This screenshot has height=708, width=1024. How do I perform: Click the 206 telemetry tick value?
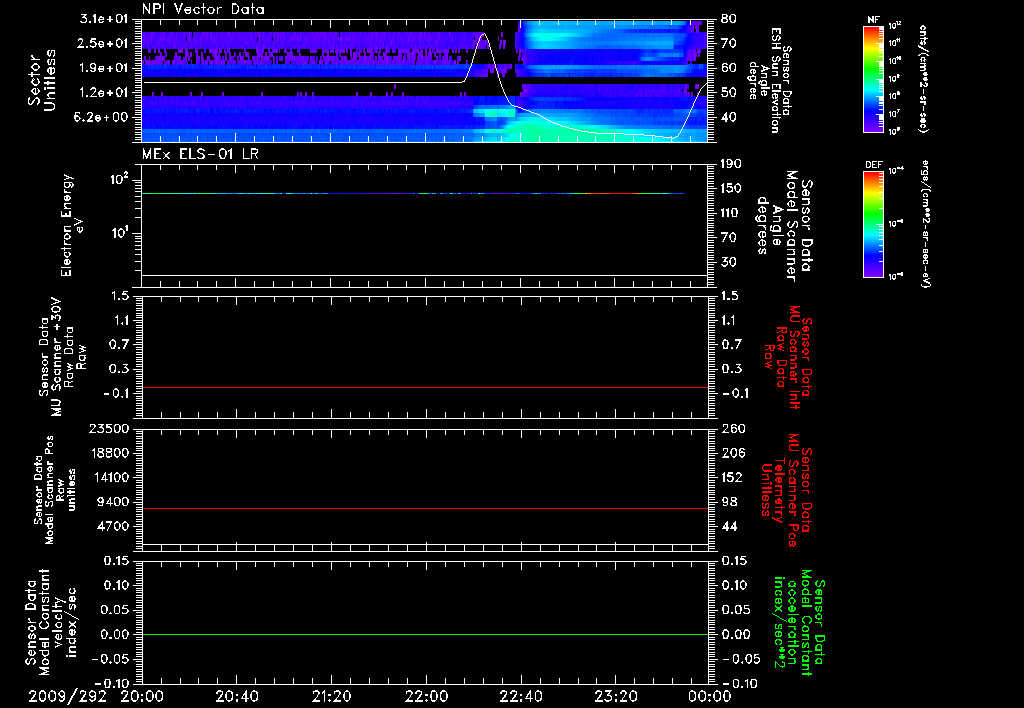pos(733,453)
